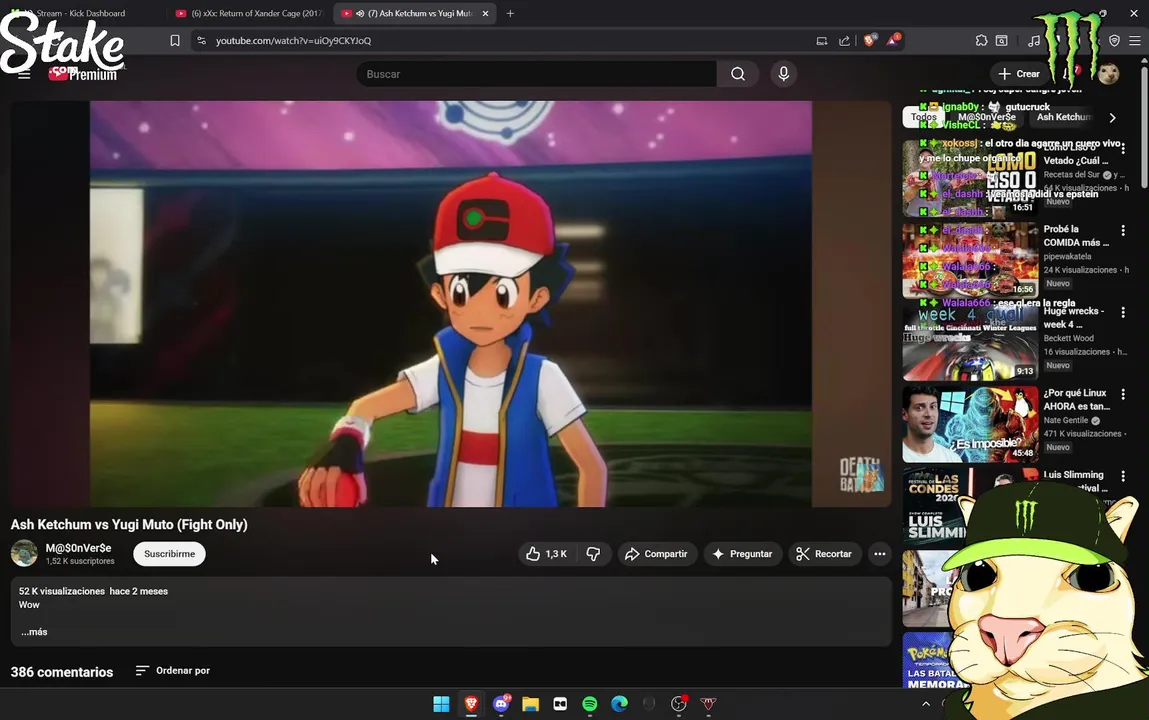This screenshot has width=1149, height=720.
Task: Start voice search with the microphone icon
Action: 783,74
